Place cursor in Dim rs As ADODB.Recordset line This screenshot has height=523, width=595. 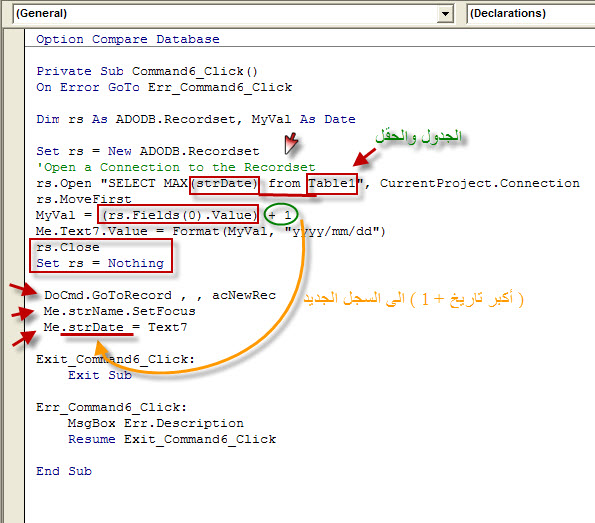196,120
